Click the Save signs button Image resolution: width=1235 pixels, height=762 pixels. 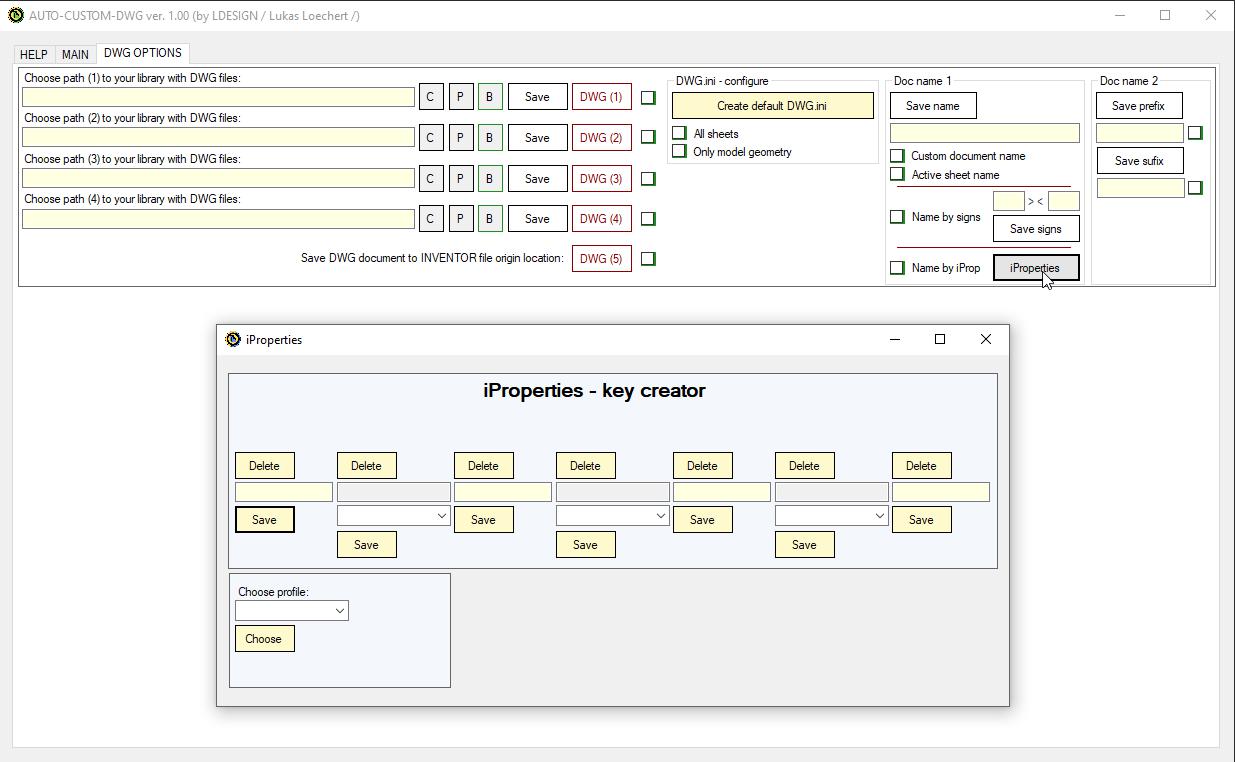[1036, 228]
